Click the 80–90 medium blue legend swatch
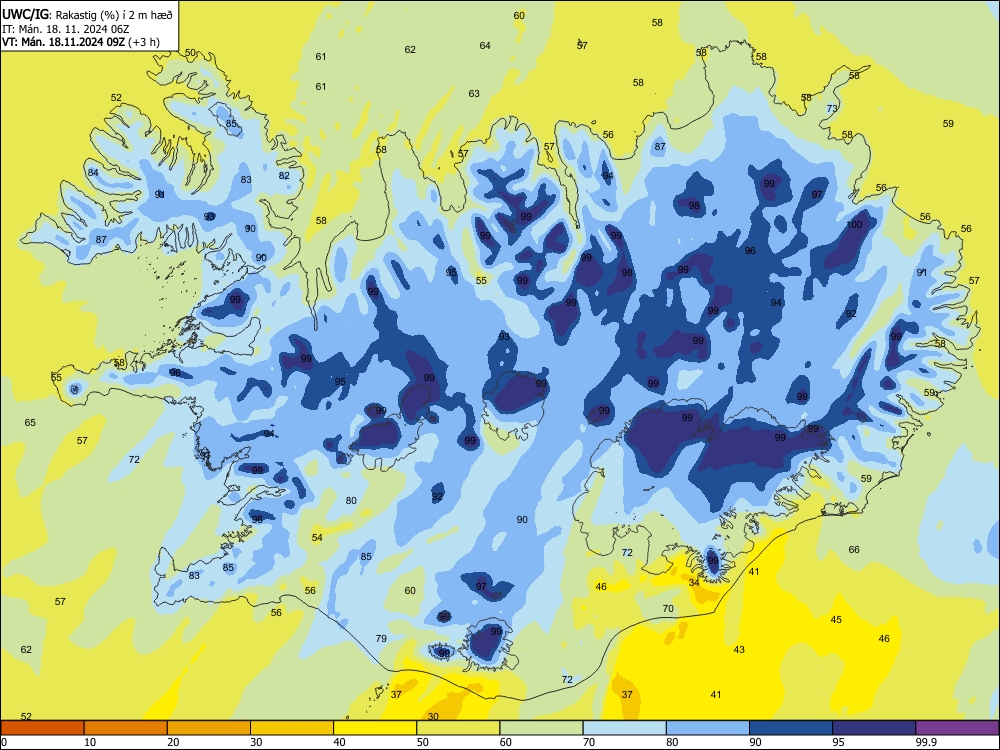The image size is (1000, 750). (x=707, y=728)
